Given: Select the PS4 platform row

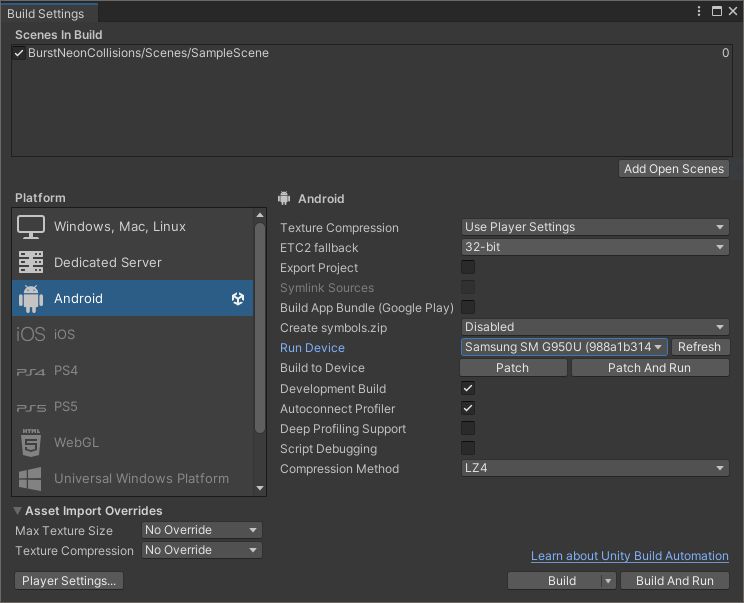Looking at the screenshot, I should coord(133,371).
